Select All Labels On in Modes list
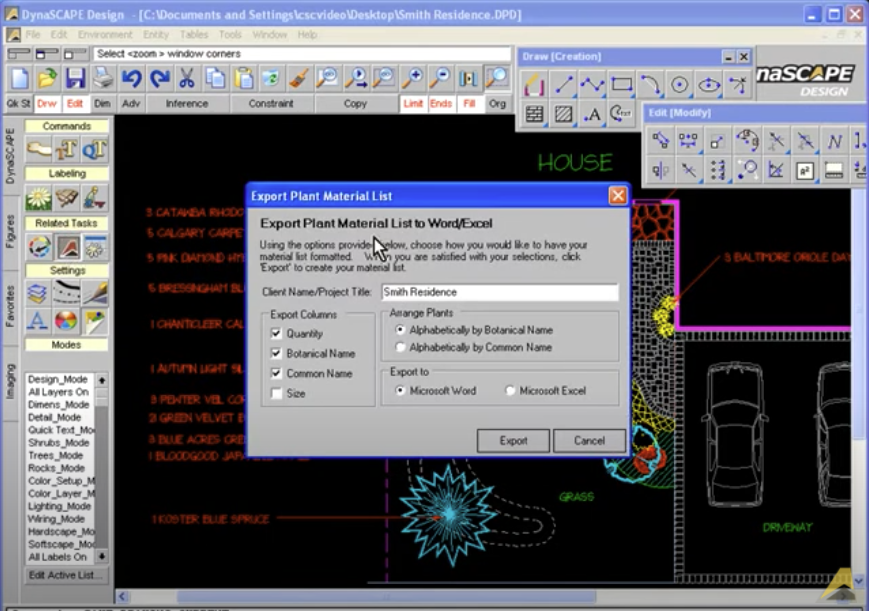The width and height of the screenshot is (869, 611). tap(59, 557)
